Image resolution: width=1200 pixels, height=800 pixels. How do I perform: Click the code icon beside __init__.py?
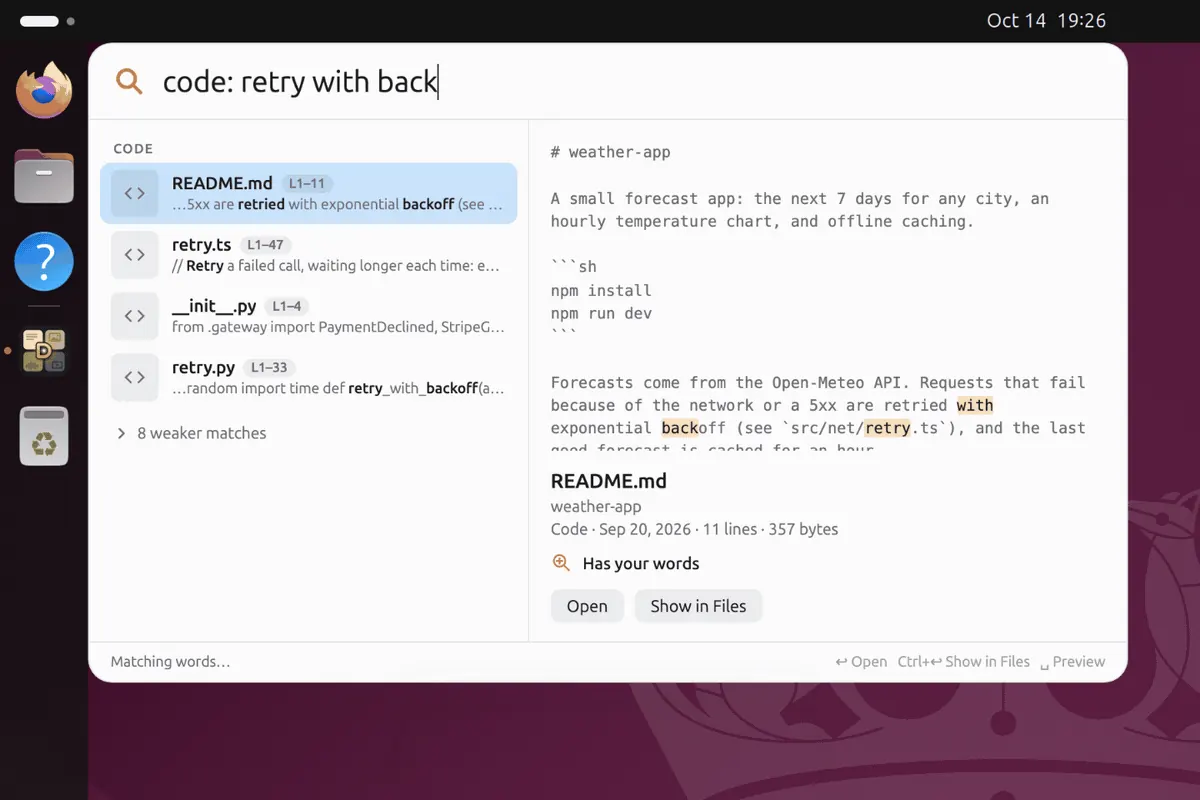(x=134, y=316)
